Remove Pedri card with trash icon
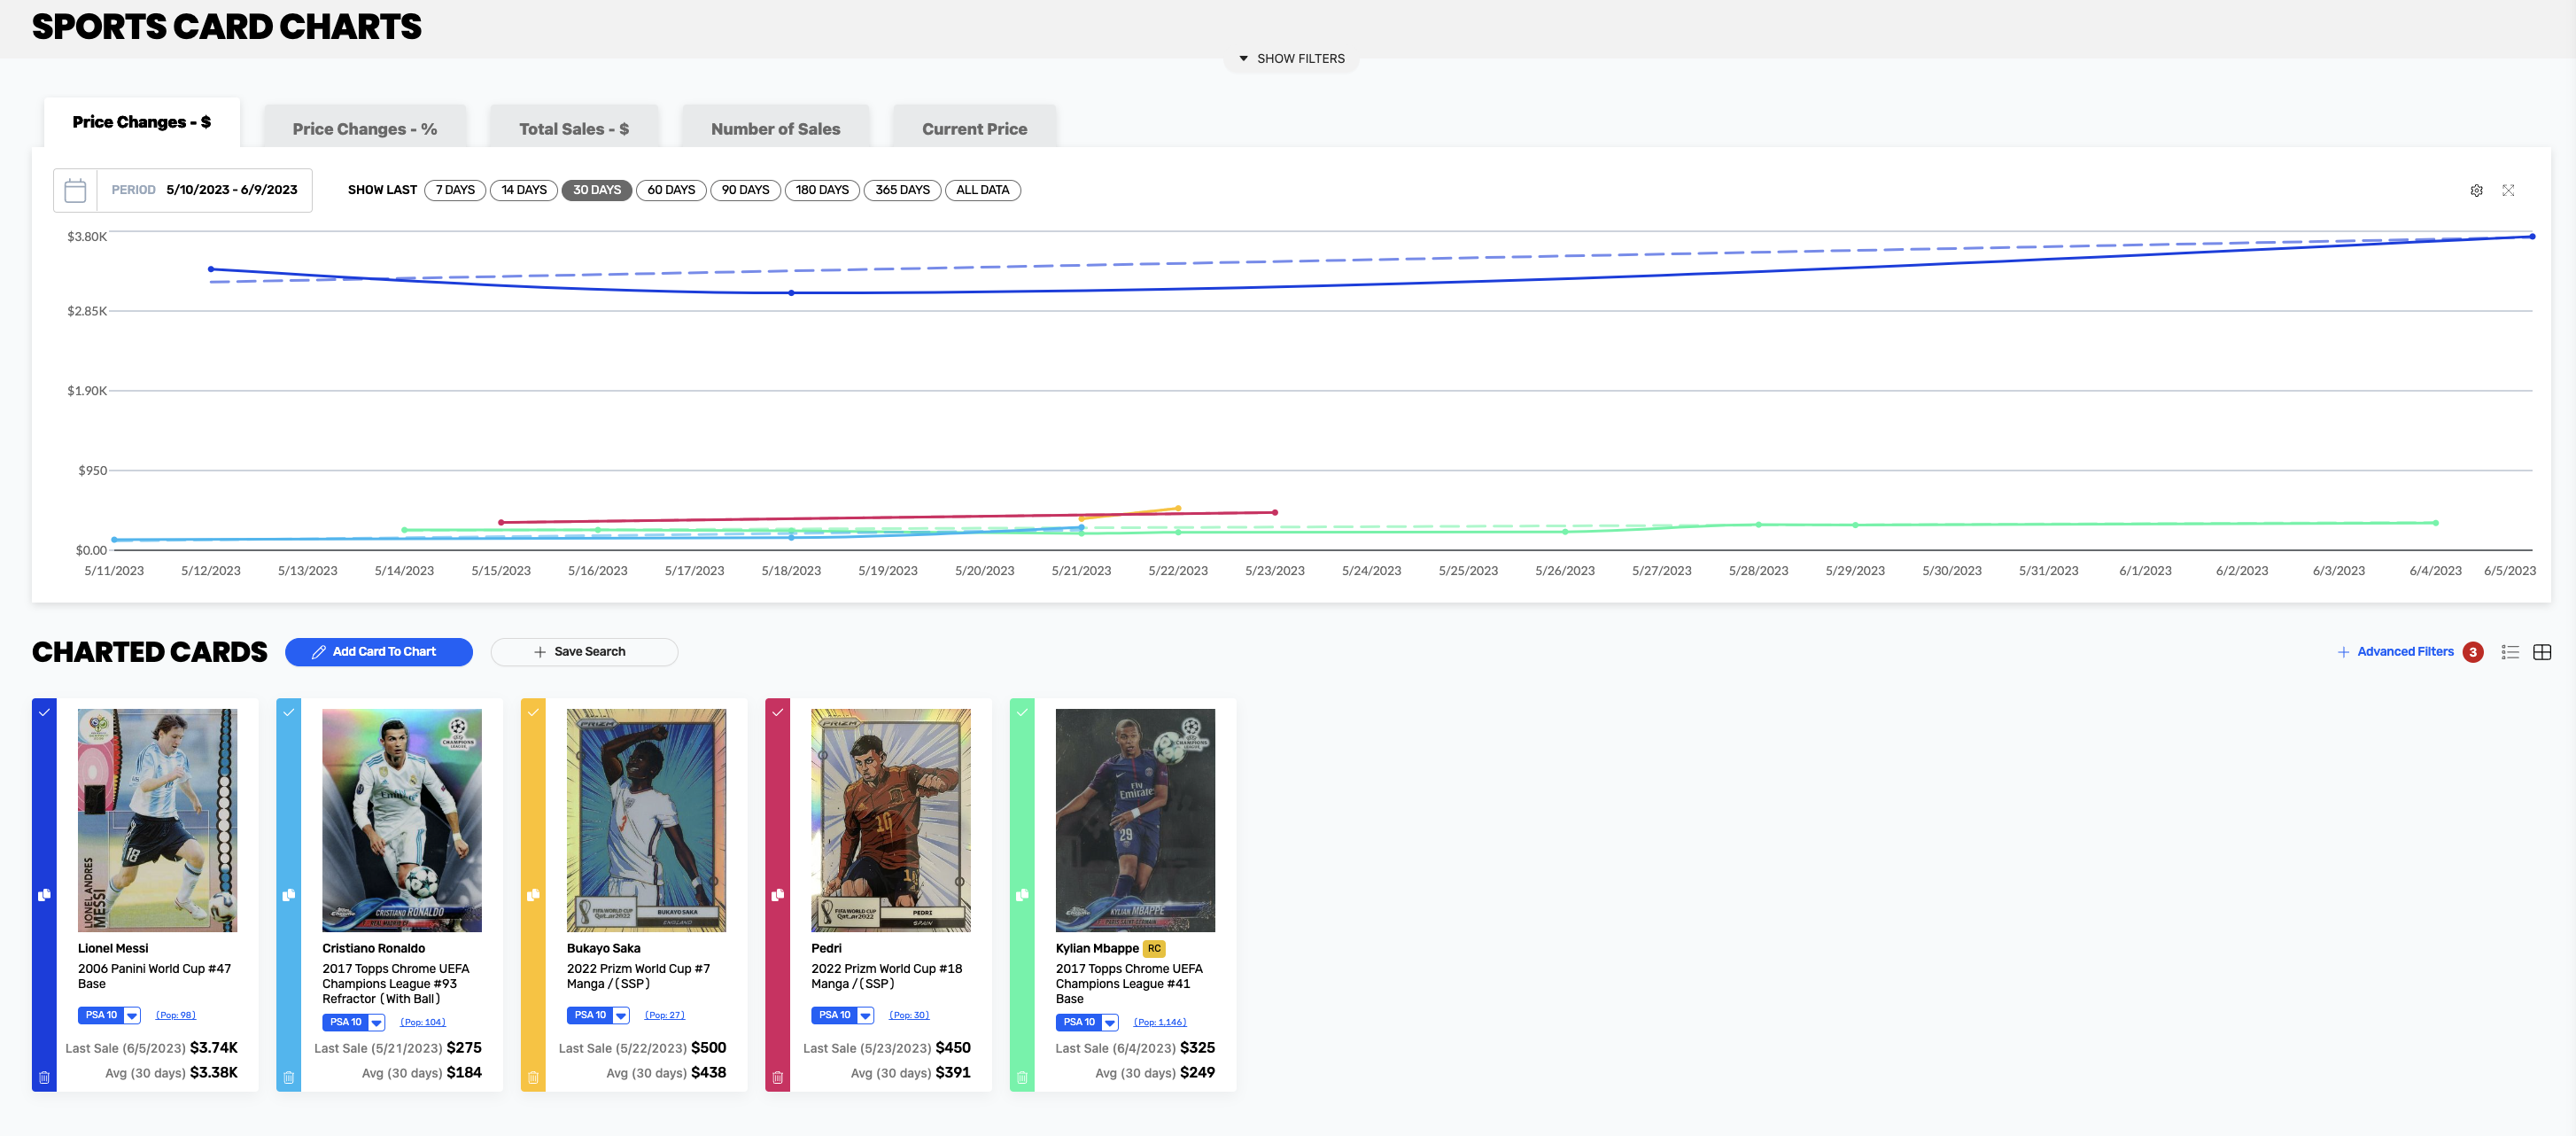The height and width of the screenshot is (1136, 2576). click(x=777, y=1078)
